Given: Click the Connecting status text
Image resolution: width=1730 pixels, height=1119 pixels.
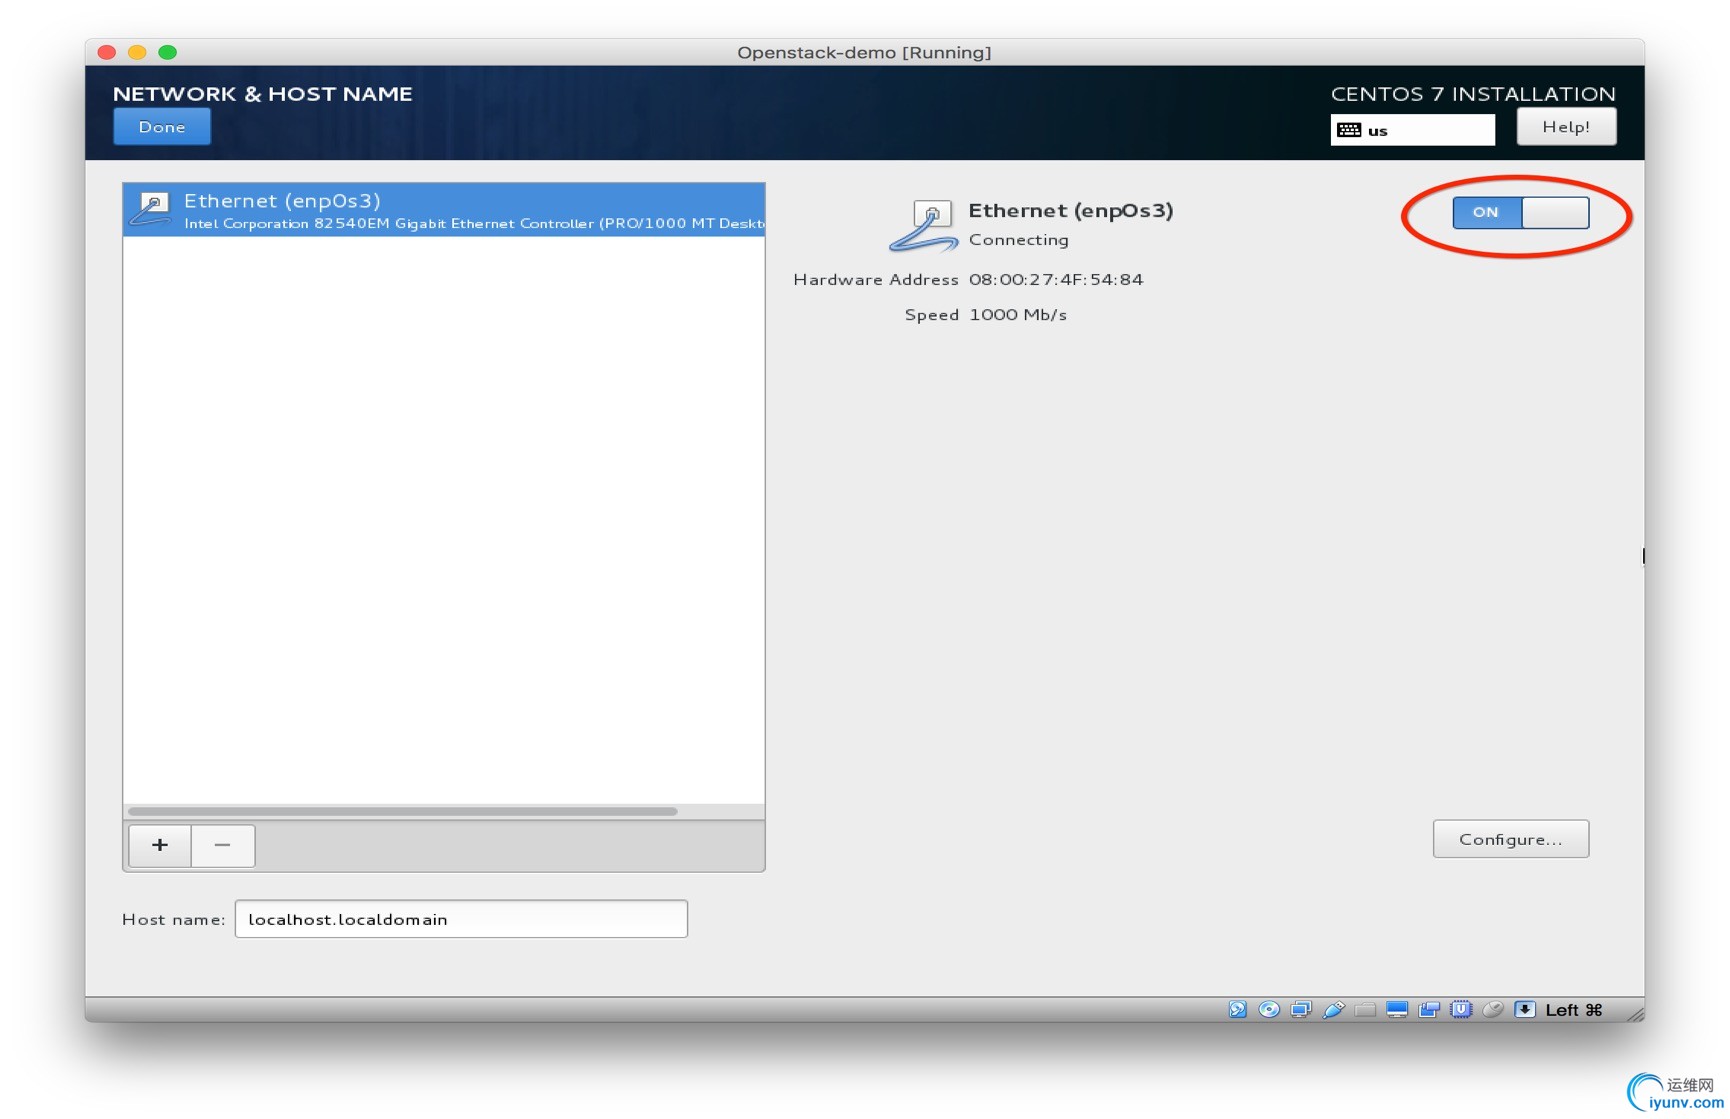Looking at the screenshot, I should 1019,240.
